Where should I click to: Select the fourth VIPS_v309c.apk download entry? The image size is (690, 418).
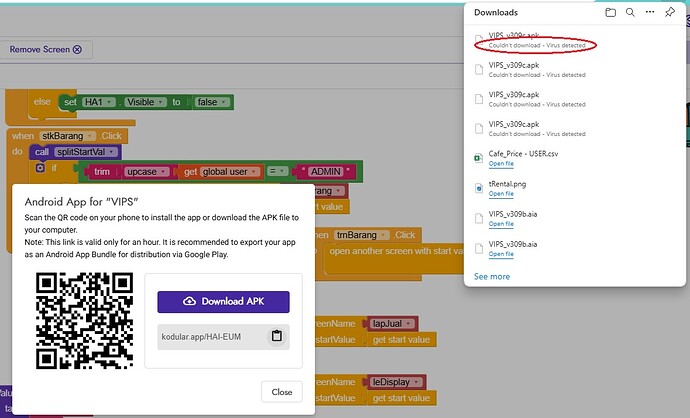[574, 128]
